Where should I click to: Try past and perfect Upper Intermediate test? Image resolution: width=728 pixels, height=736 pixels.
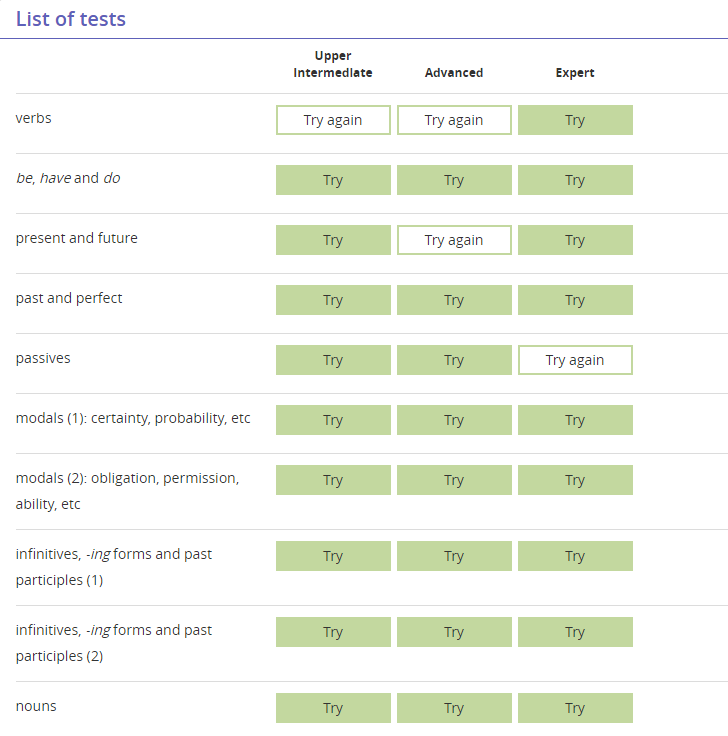tap(333, 300)
